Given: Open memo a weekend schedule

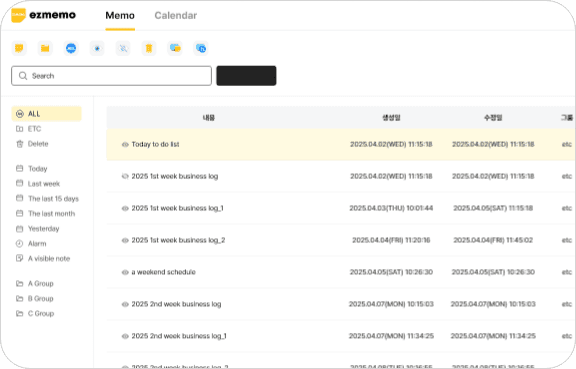Looking at the screenshot, I should (163, 272).
